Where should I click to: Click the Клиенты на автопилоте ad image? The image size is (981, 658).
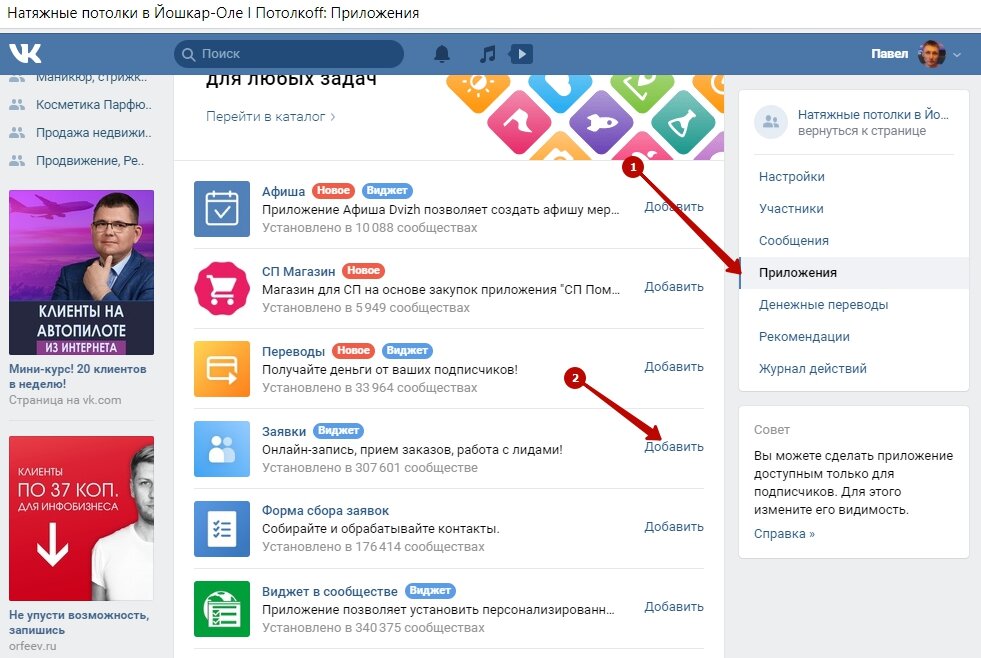point(81,272)
